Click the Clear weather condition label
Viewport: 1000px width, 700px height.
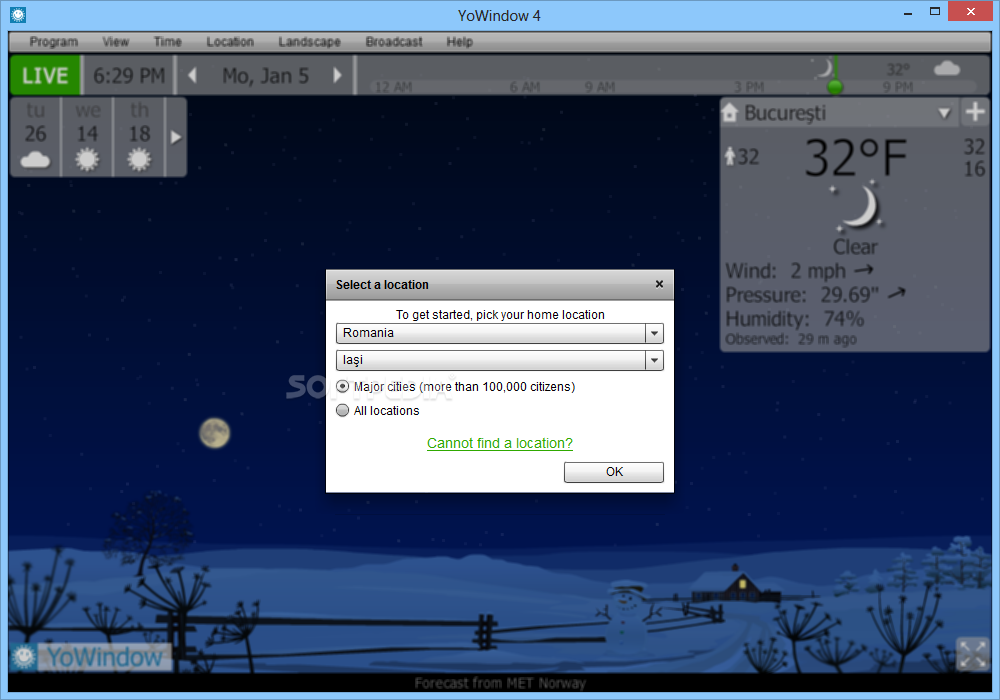pyautogui.click(x=855, y=247)
